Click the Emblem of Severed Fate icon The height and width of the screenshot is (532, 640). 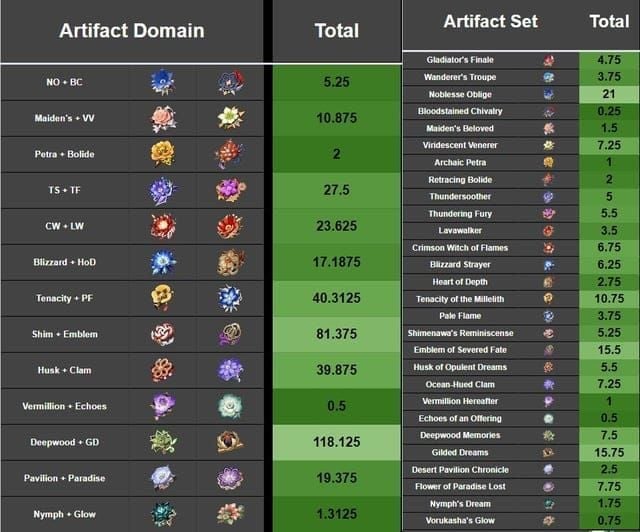[548, 350]
